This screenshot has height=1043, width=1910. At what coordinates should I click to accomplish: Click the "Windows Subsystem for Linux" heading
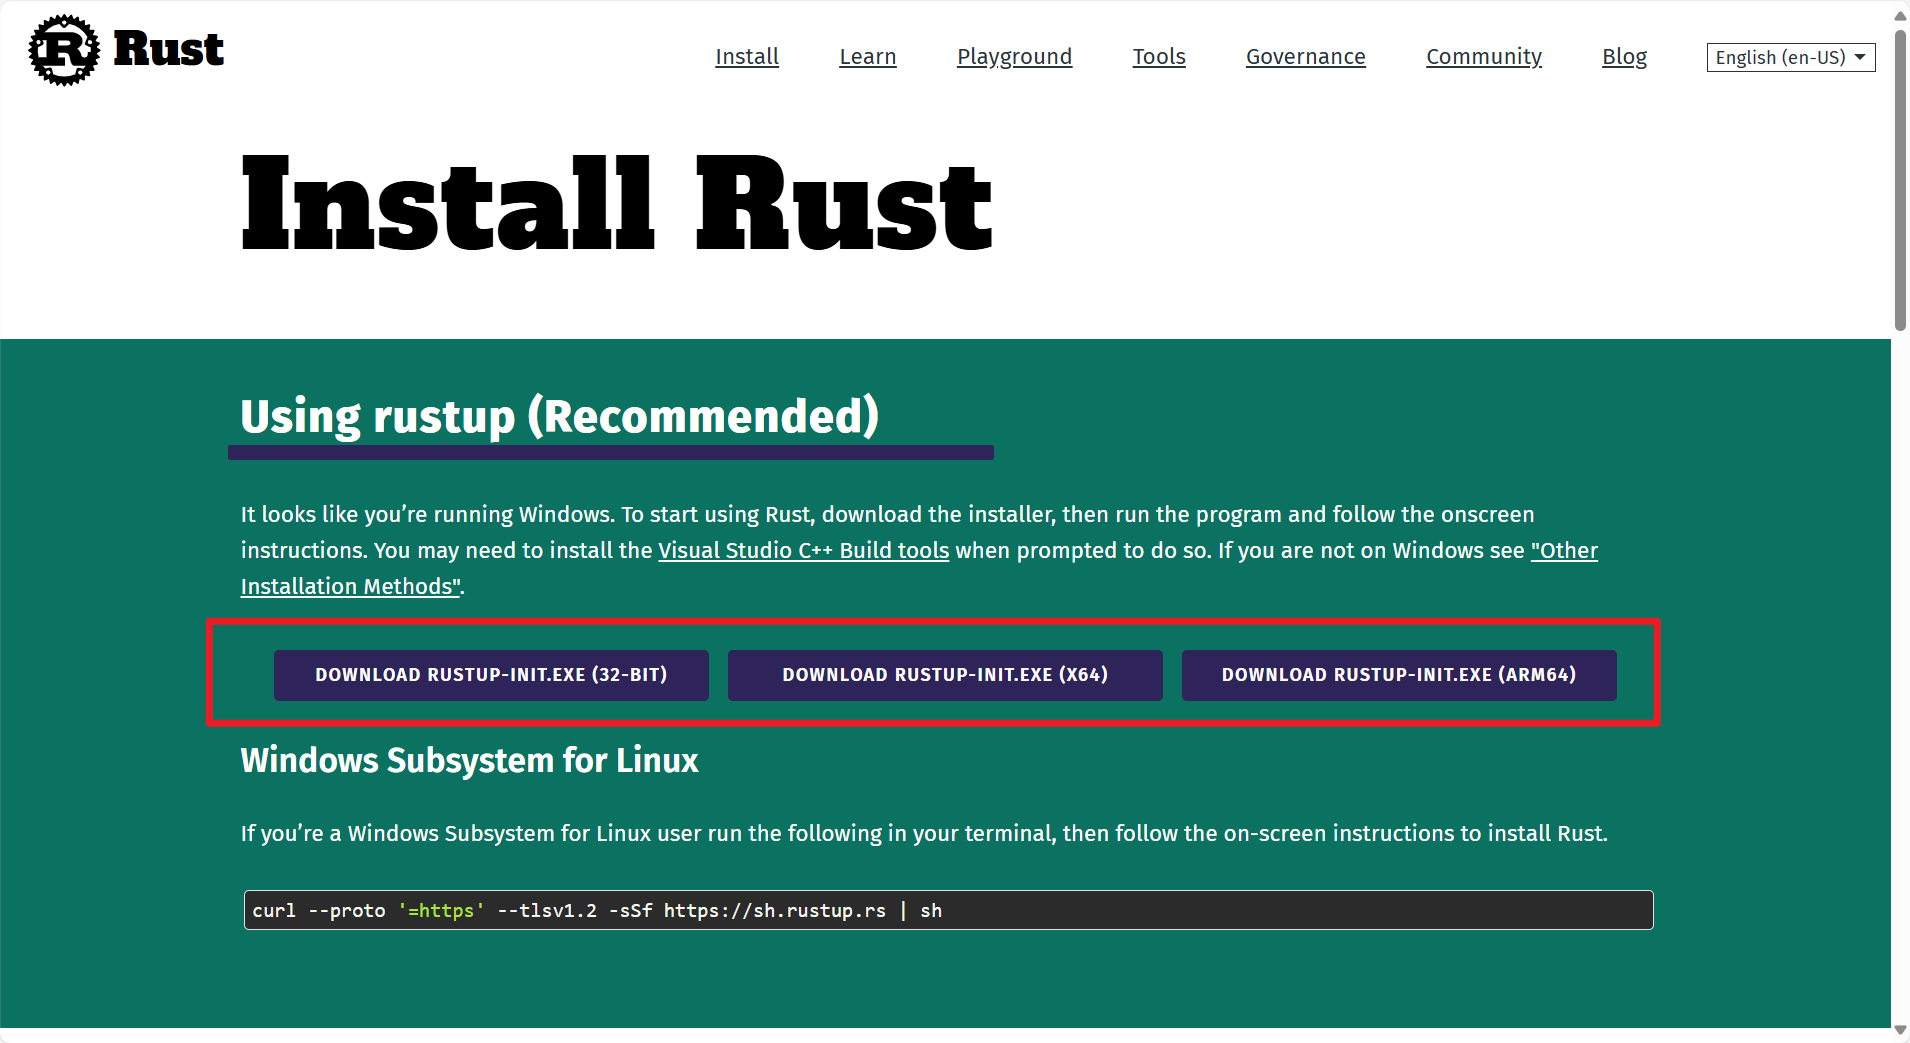tap(469, 761)
